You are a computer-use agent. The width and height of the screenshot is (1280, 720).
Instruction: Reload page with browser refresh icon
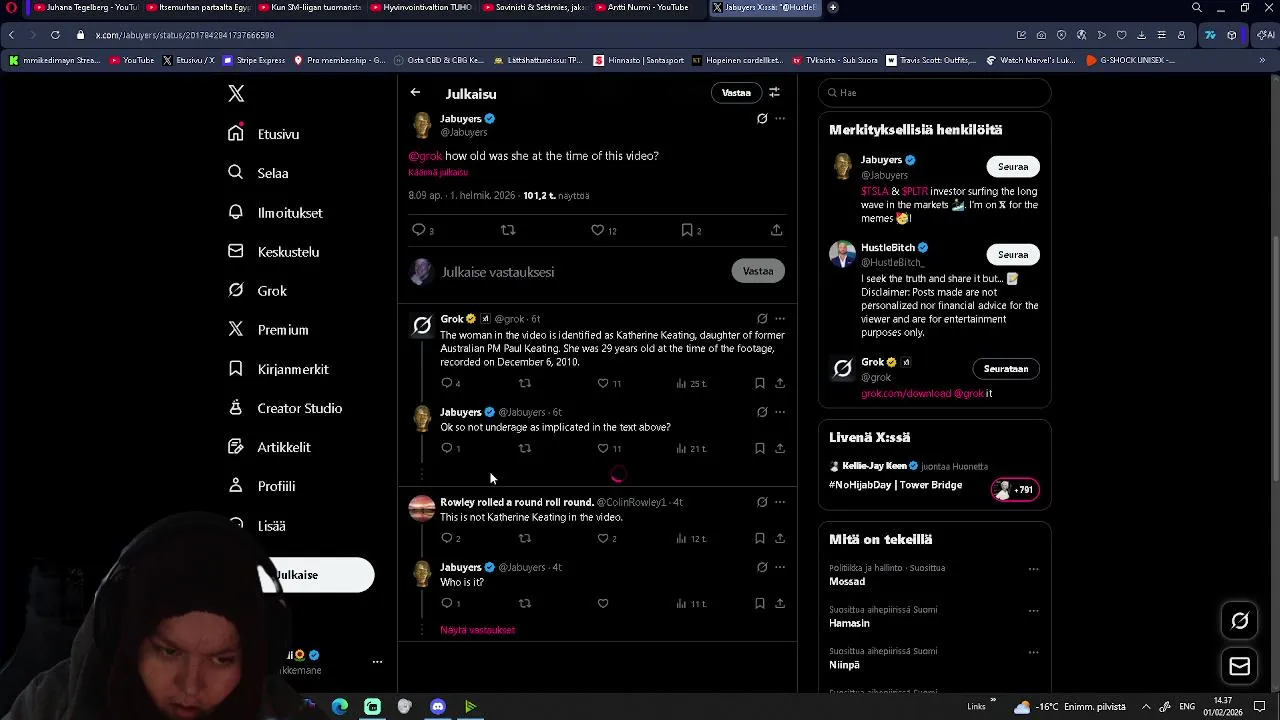[x=55, y=35]
